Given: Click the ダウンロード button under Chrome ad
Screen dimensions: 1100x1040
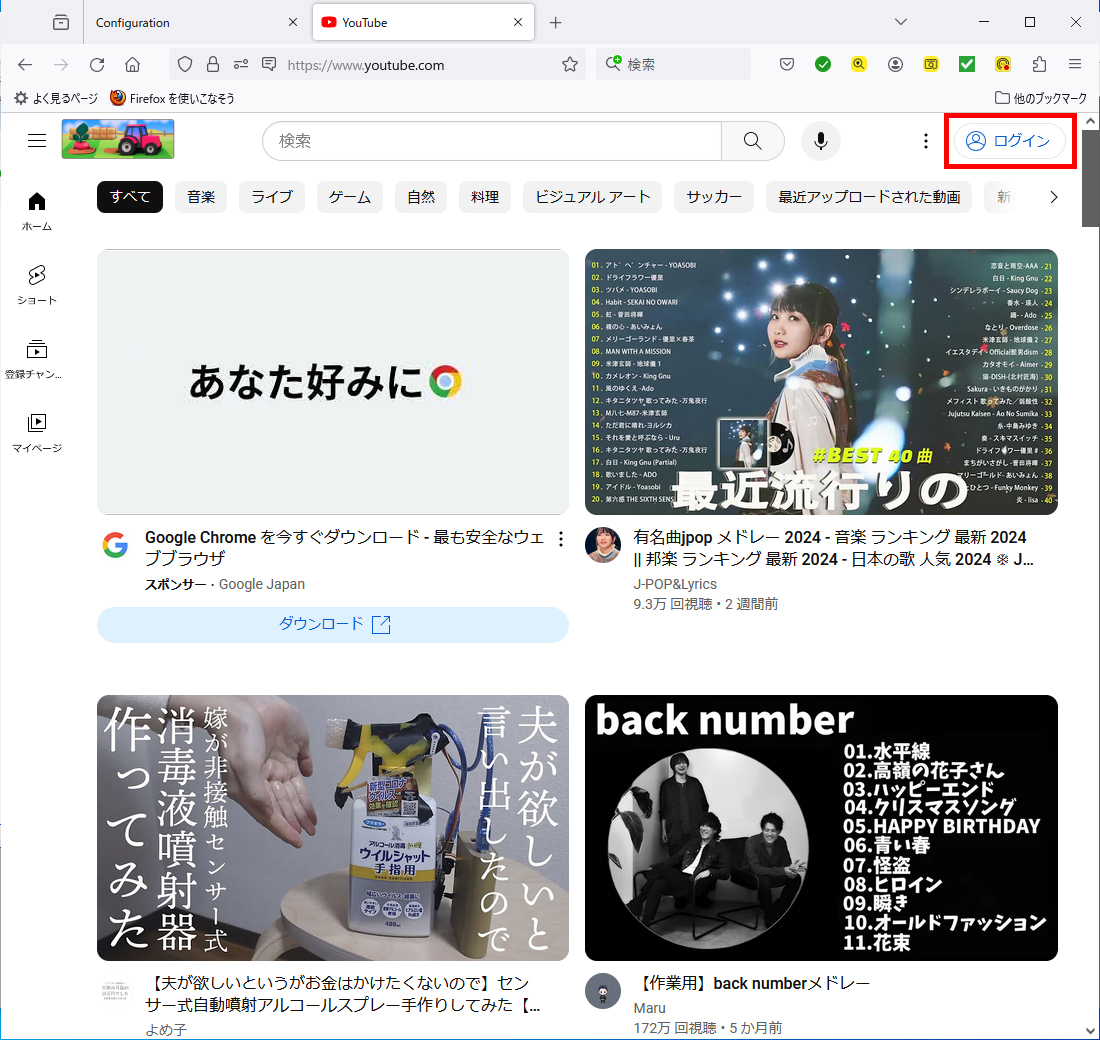Looking at the screenshot, I should pyautogui.click(x=333, y=625).
